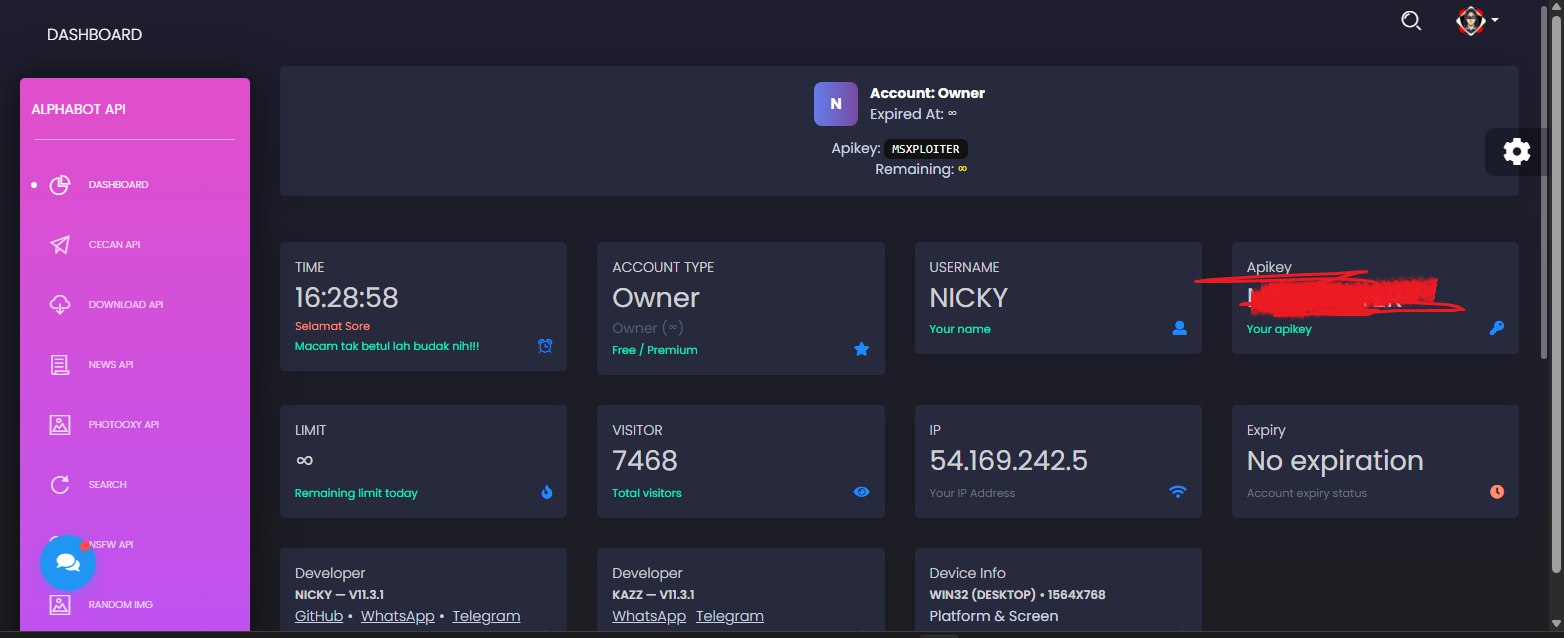Click the wifi icon in IP card
The width and height of the screenshot is (1564, 638).
pos(1178,492)
